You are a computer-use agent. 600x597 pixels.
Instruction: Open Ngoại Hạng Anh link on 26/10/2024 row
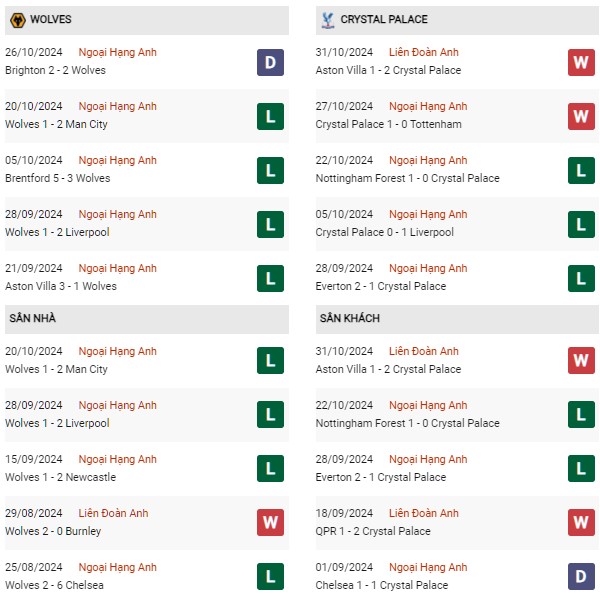[x=117, y=52]
